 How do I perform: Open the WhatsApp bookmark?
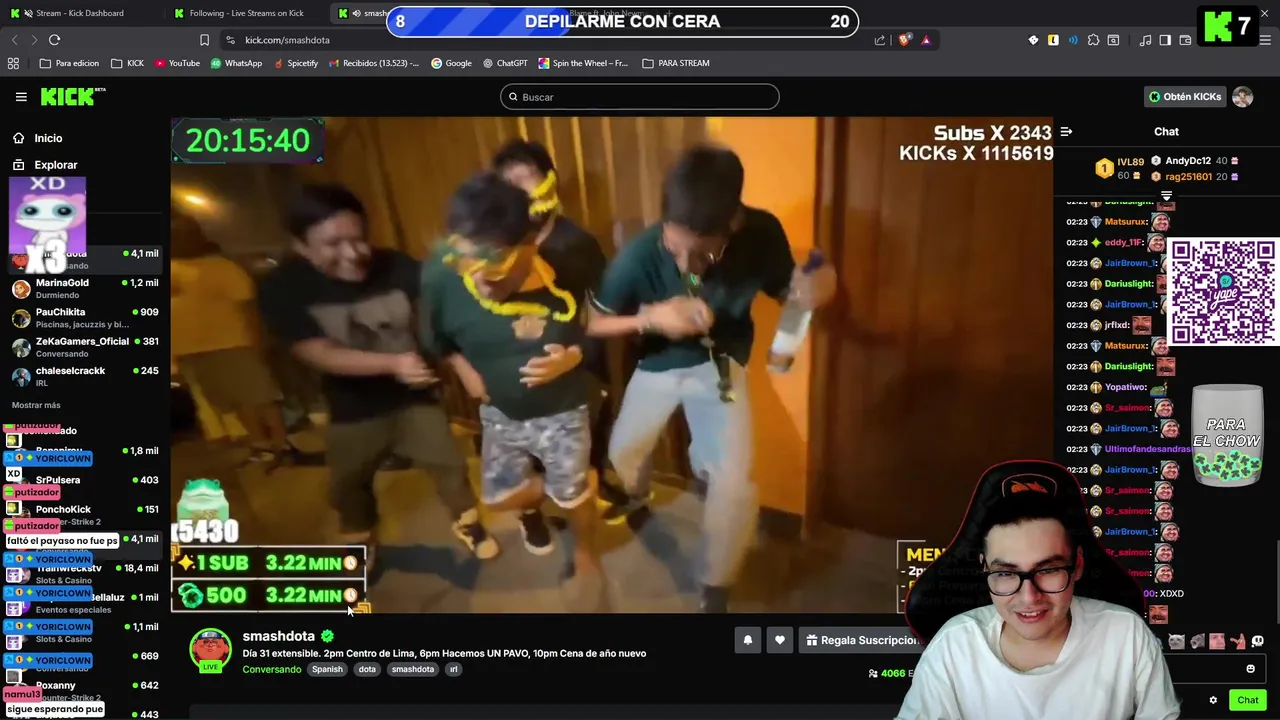(x=235, y=63)
